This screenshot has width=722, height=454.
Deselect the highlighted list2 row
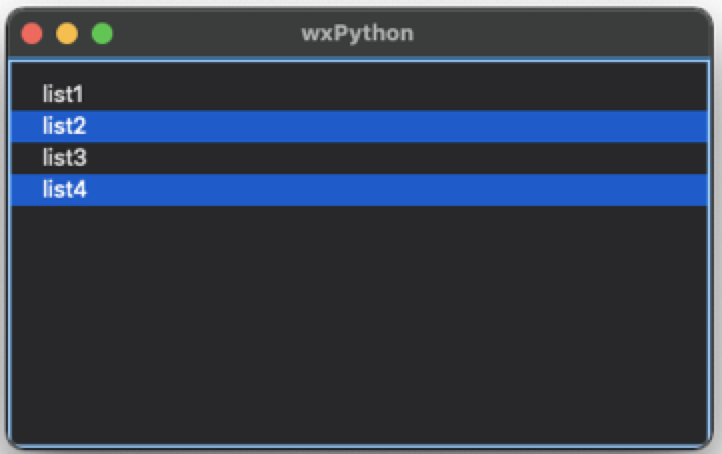[359, 126]
